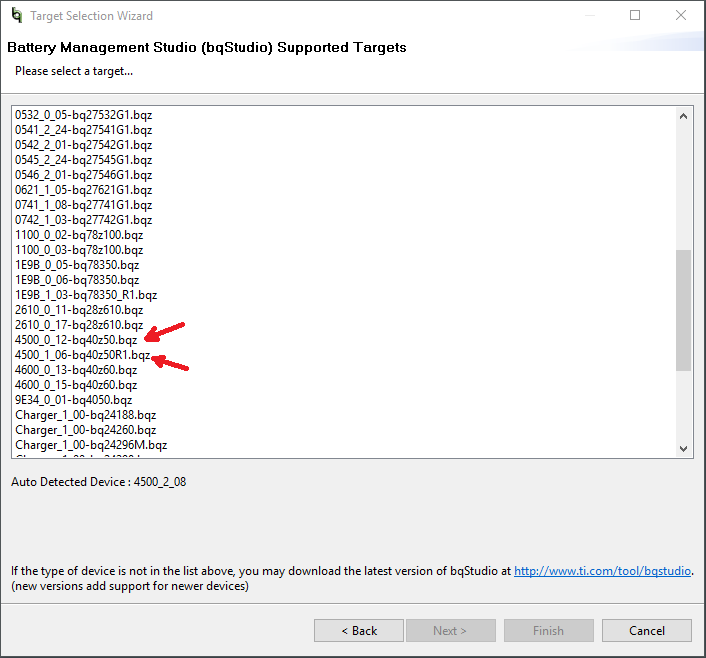Select 0541_2_24-bq27541G1.bqz target
The width and height of the screenshot is (706, 658).
pos(84,130)
